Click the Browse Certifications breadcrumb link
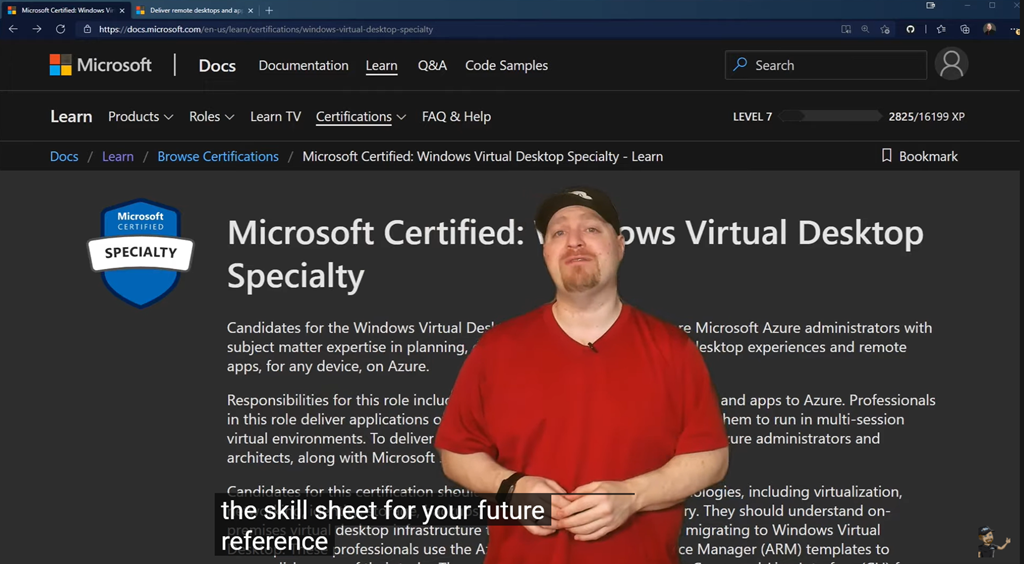 click(x=218, y=156)
